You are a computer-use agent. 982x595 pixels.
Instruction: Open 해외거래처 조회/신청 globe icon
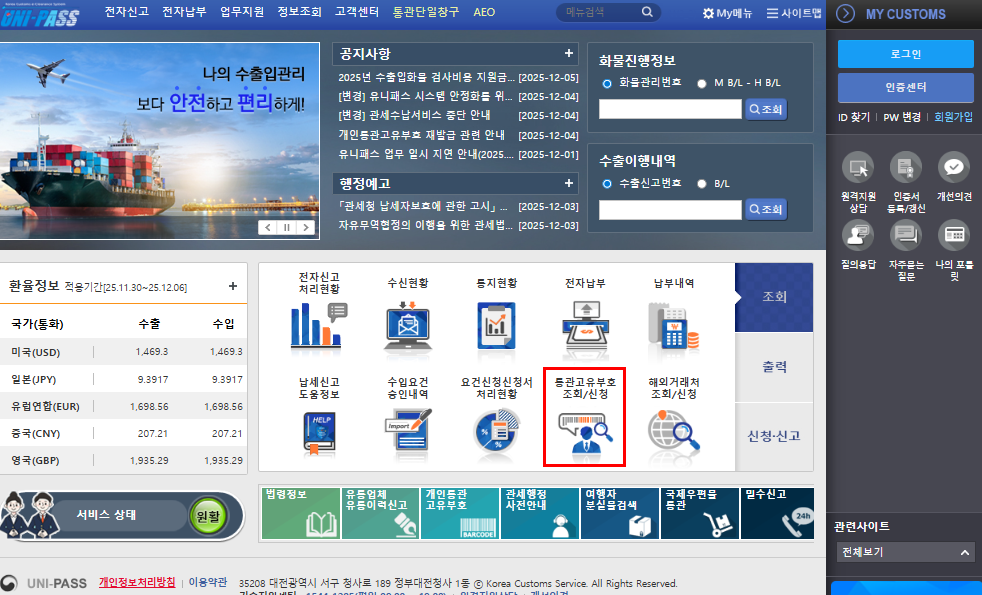coord(673,430)
